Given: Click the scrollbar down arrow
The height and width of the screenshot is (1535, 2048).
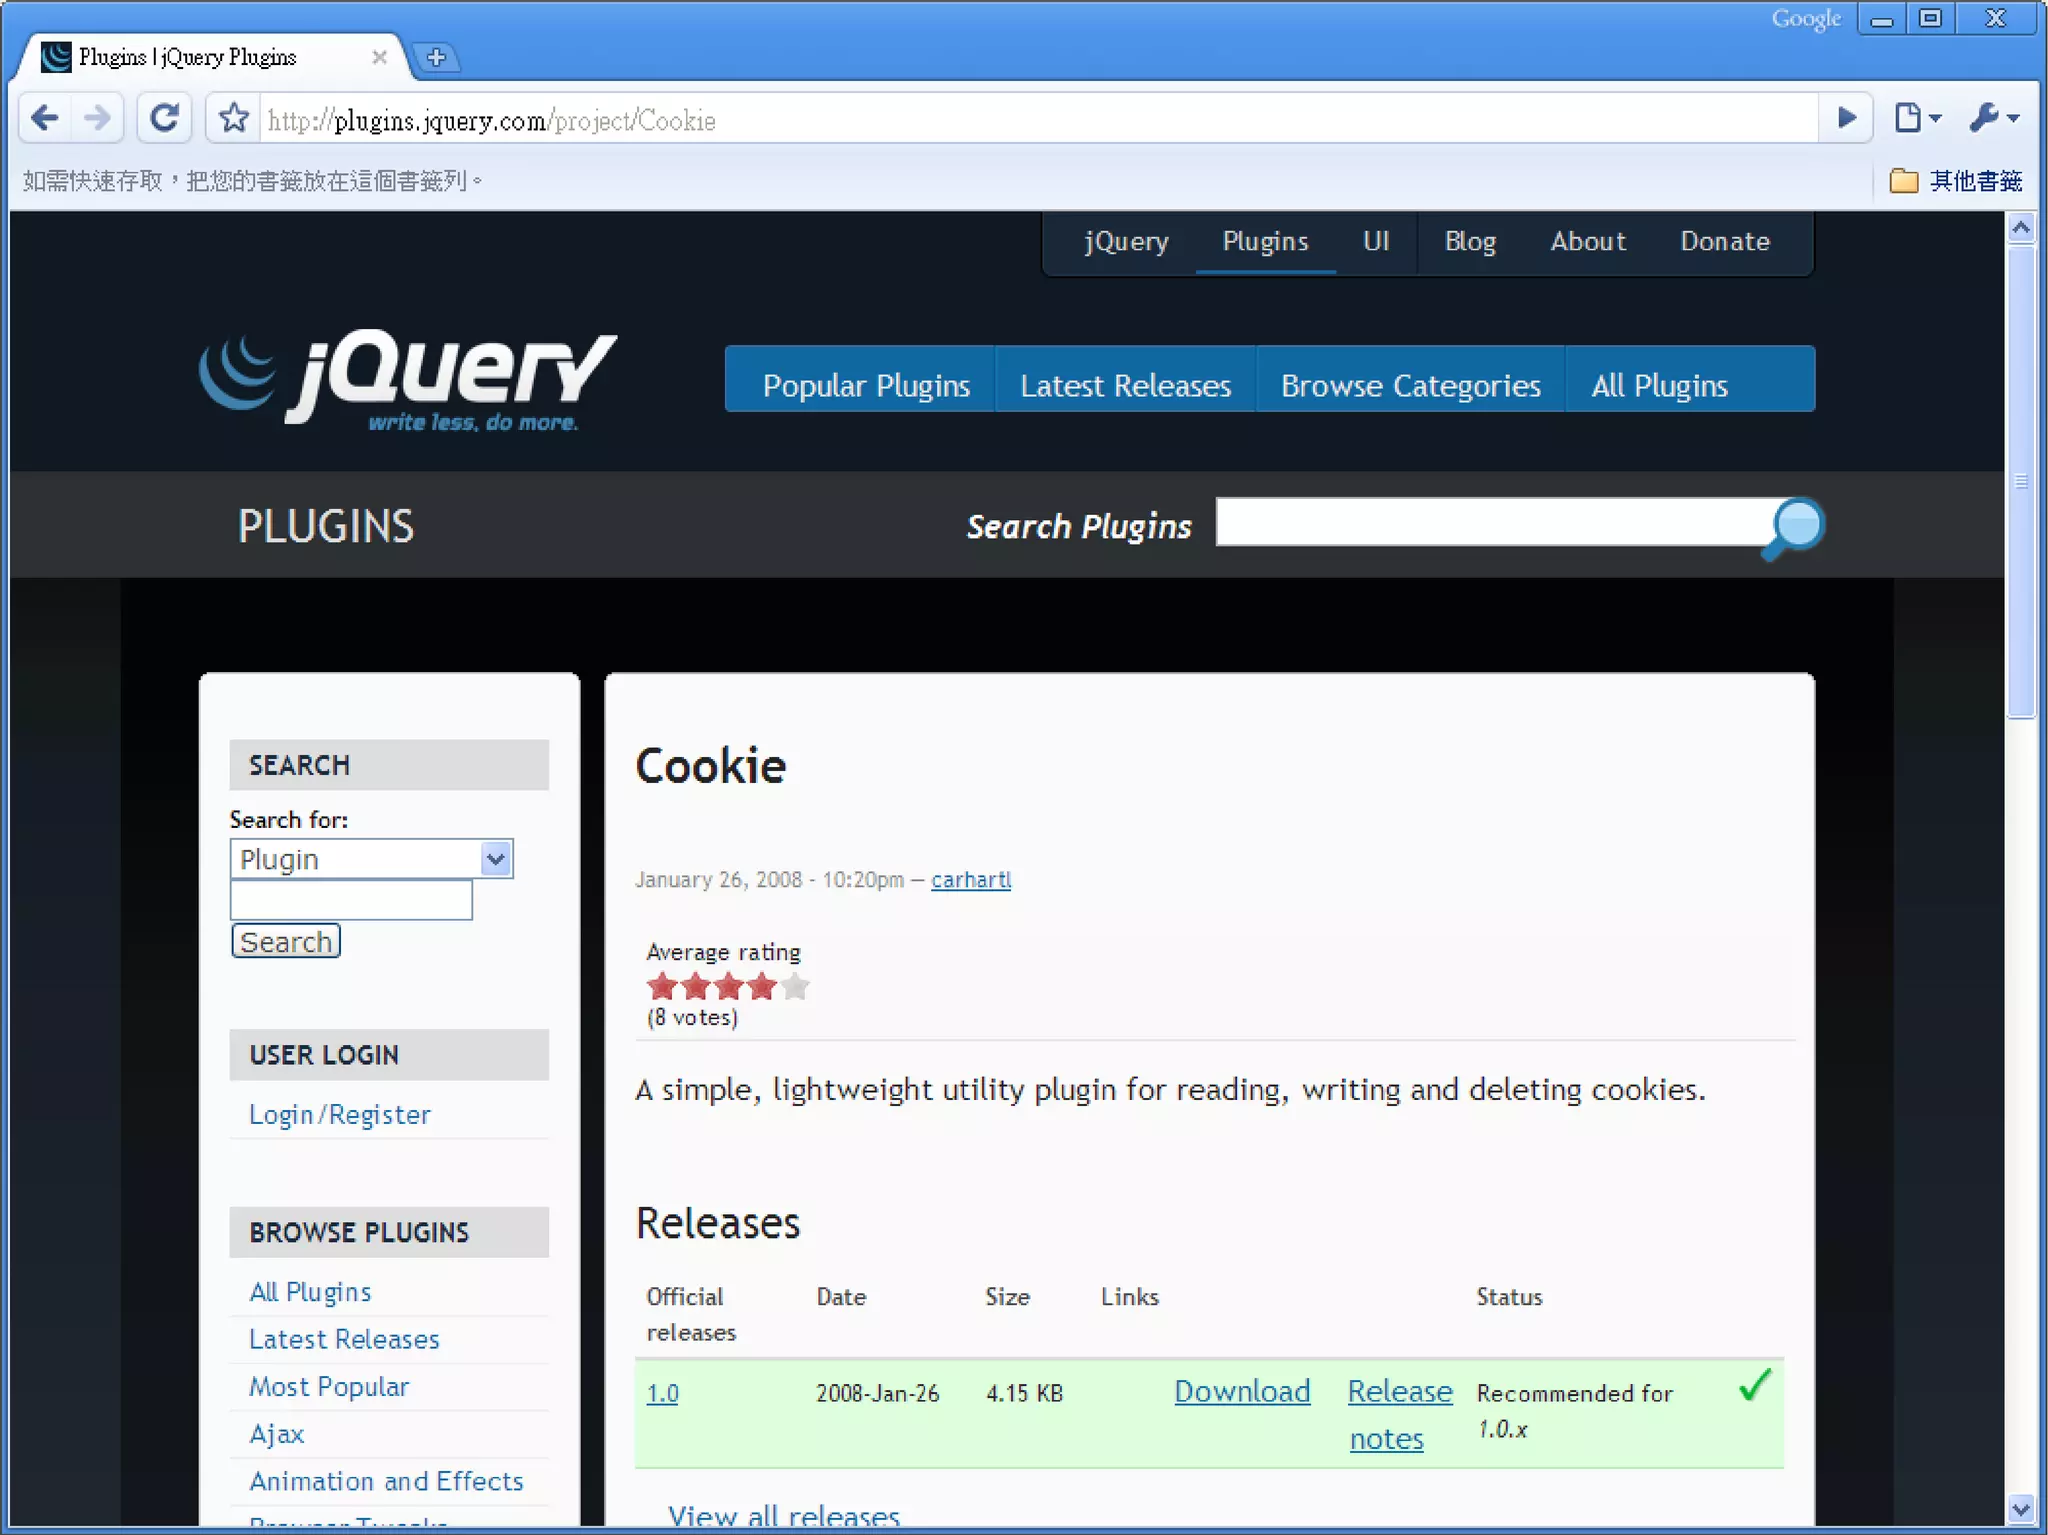Looking at the screenshot, I should 2021,1509.
